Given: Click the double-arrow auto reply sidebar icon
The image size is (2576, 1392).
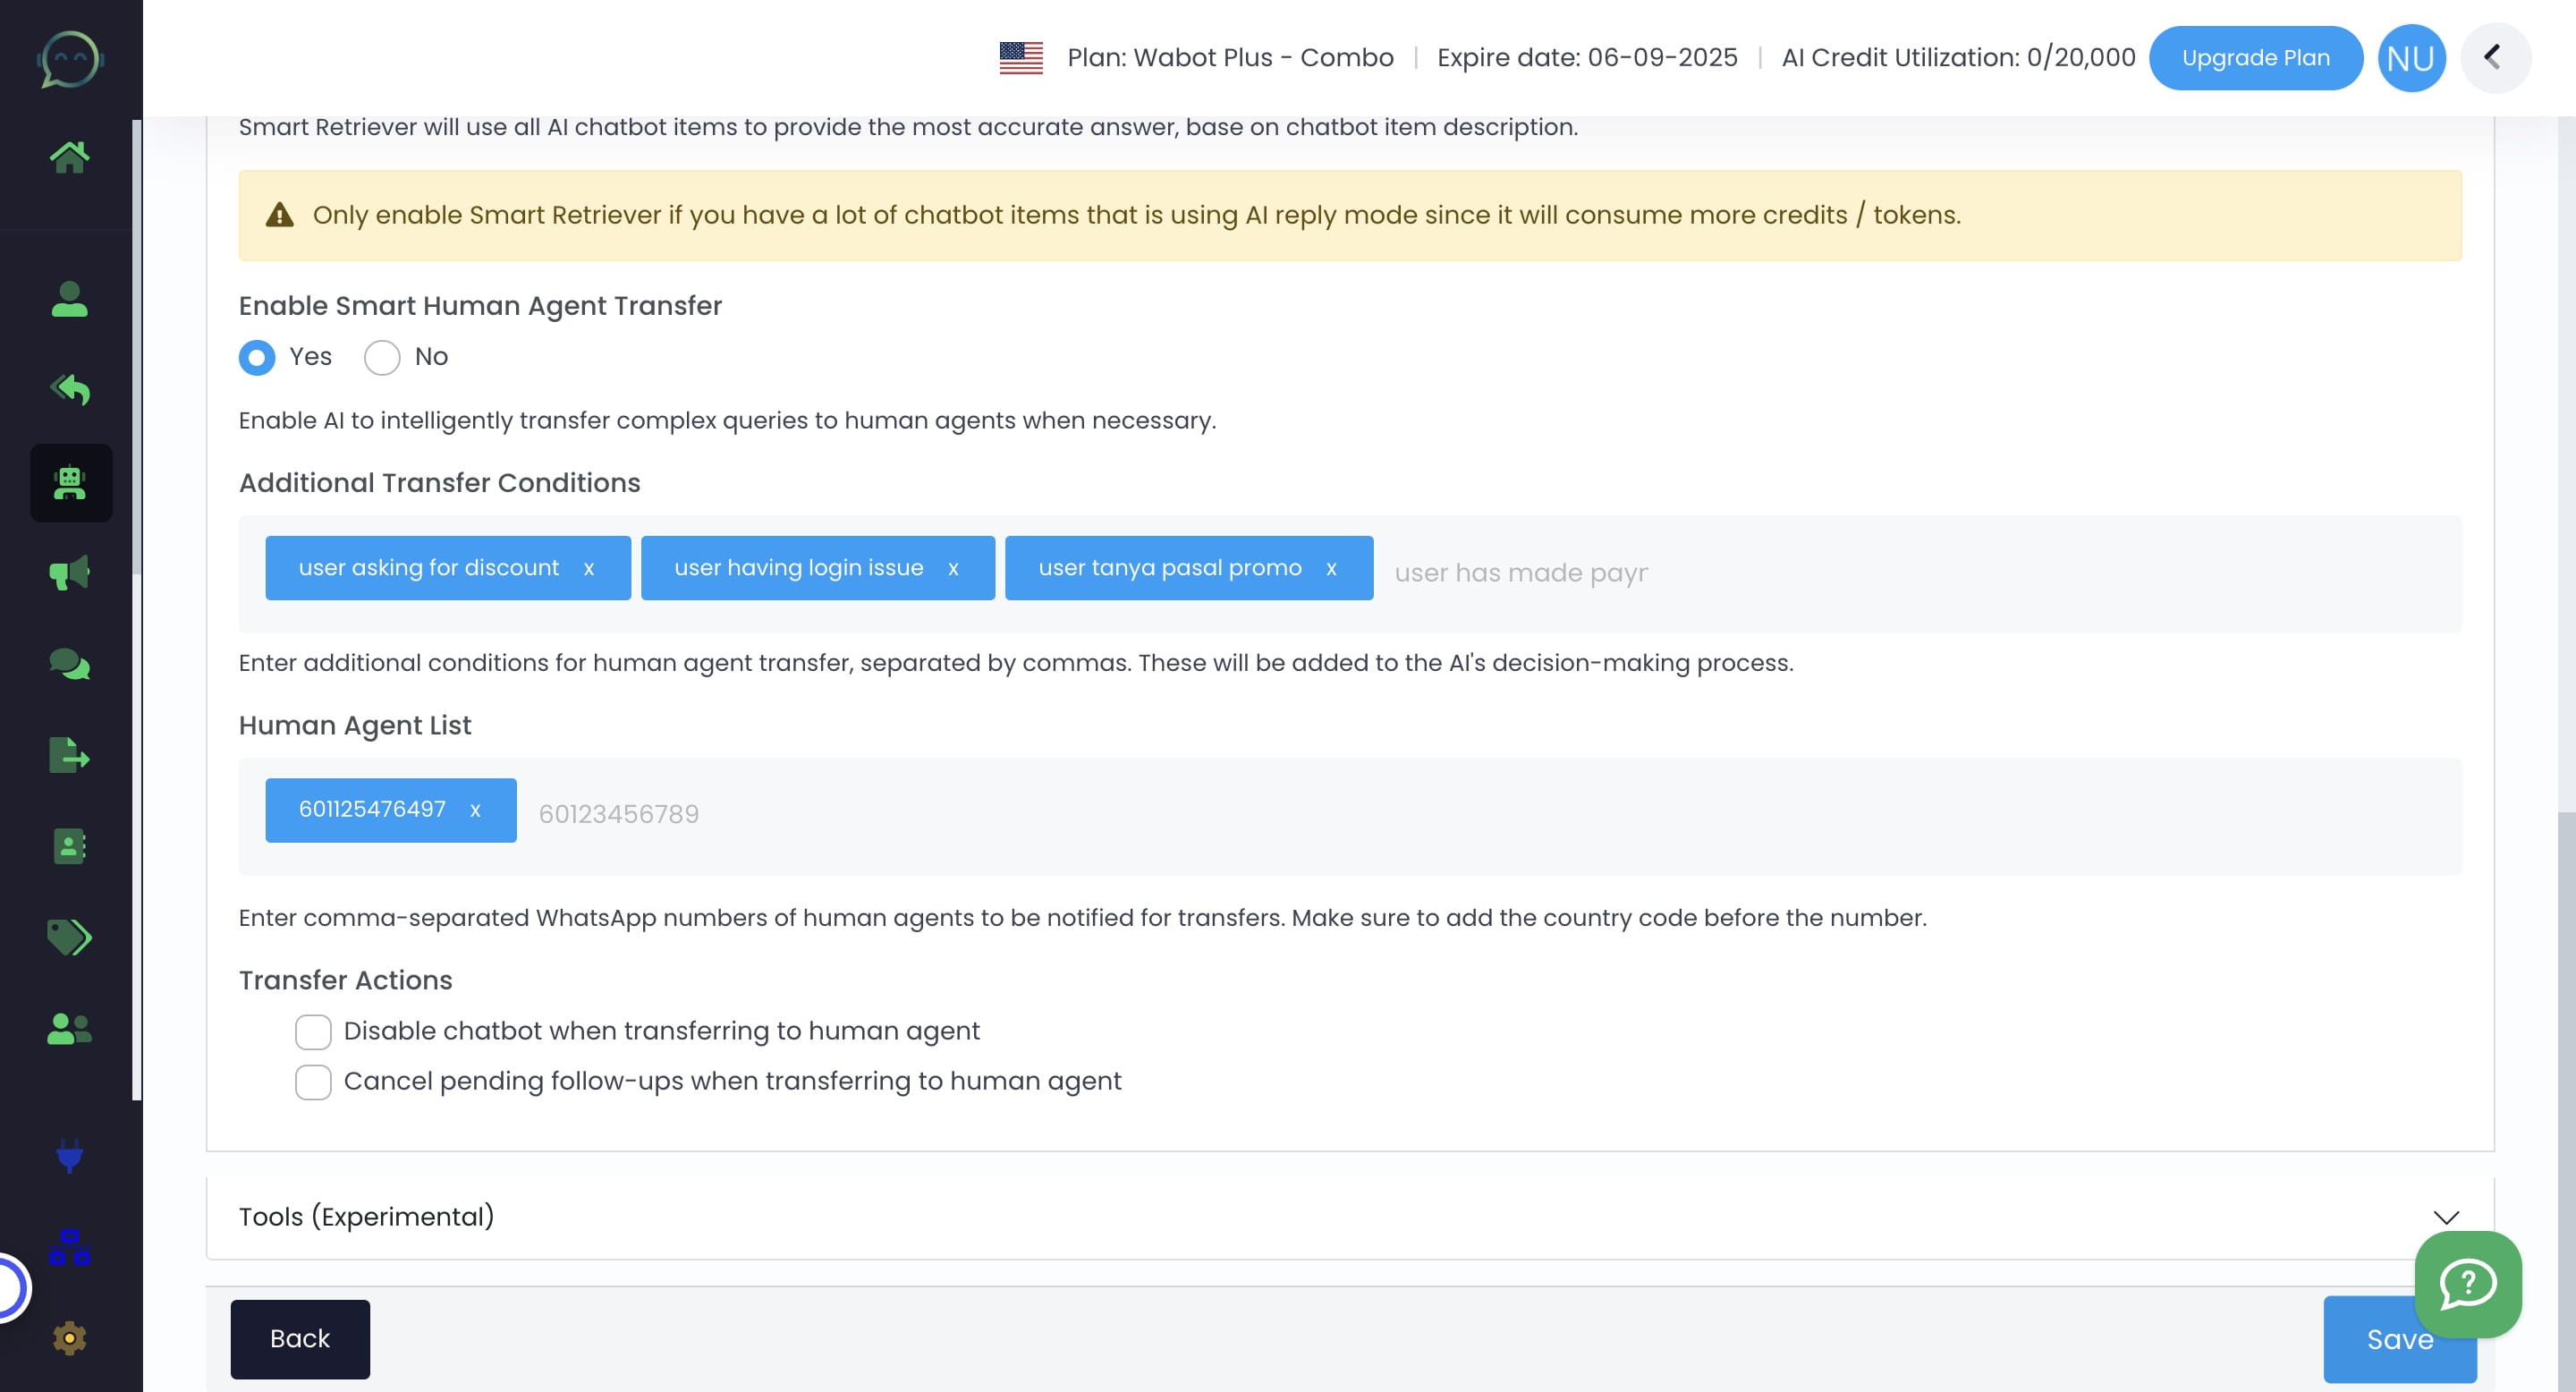Looking at the screenshot, I should click(x=69, y=389).
